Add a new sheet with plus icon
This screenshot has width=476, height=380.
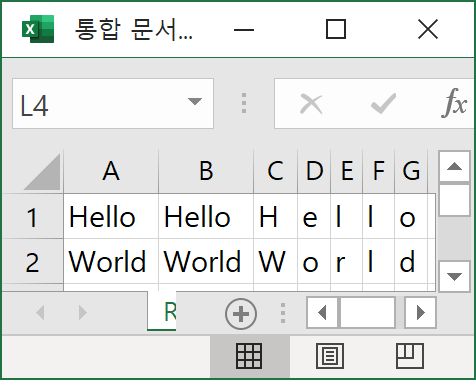[x=241, y=314]
